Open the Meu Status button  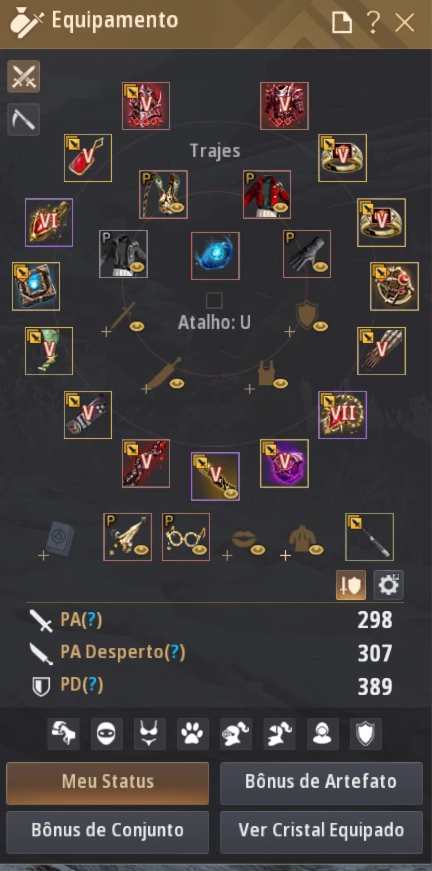[x=108, y=783]
